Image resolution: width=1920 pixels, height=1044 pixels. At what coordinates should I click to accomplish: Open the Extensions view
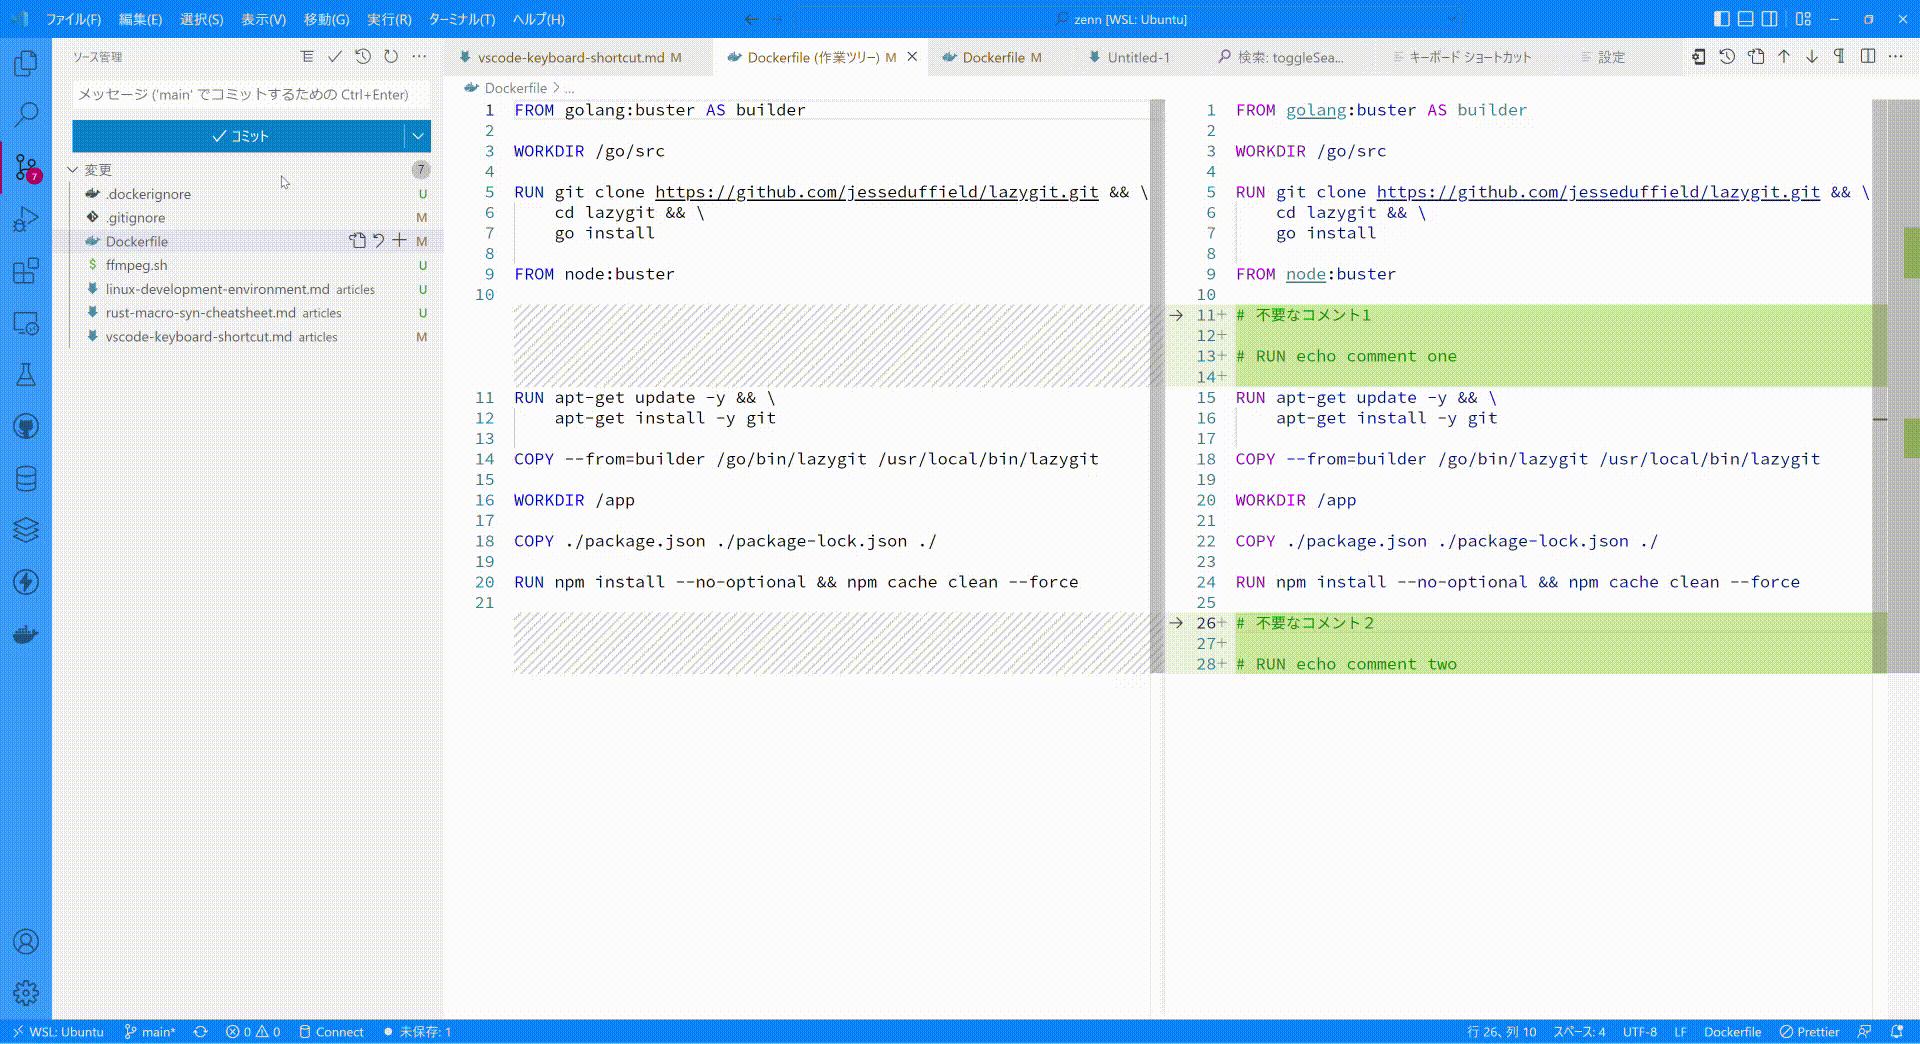click(26, 271)
